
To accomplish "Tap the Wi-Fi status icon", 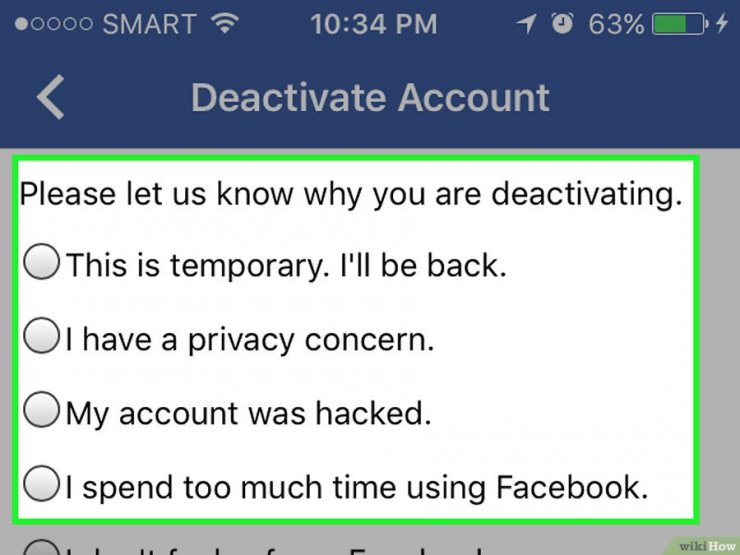I will click(225, 22).
